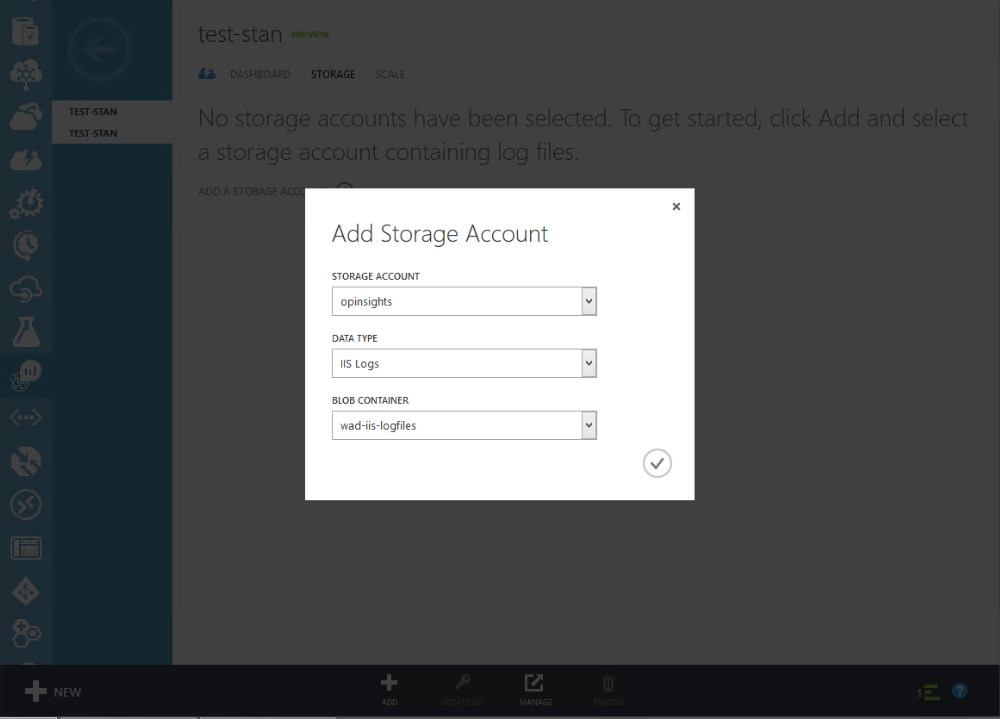Open the operational insights chart sidebar icon
This screenshot has width=1000, height=719.
click(x=25, y=374)
